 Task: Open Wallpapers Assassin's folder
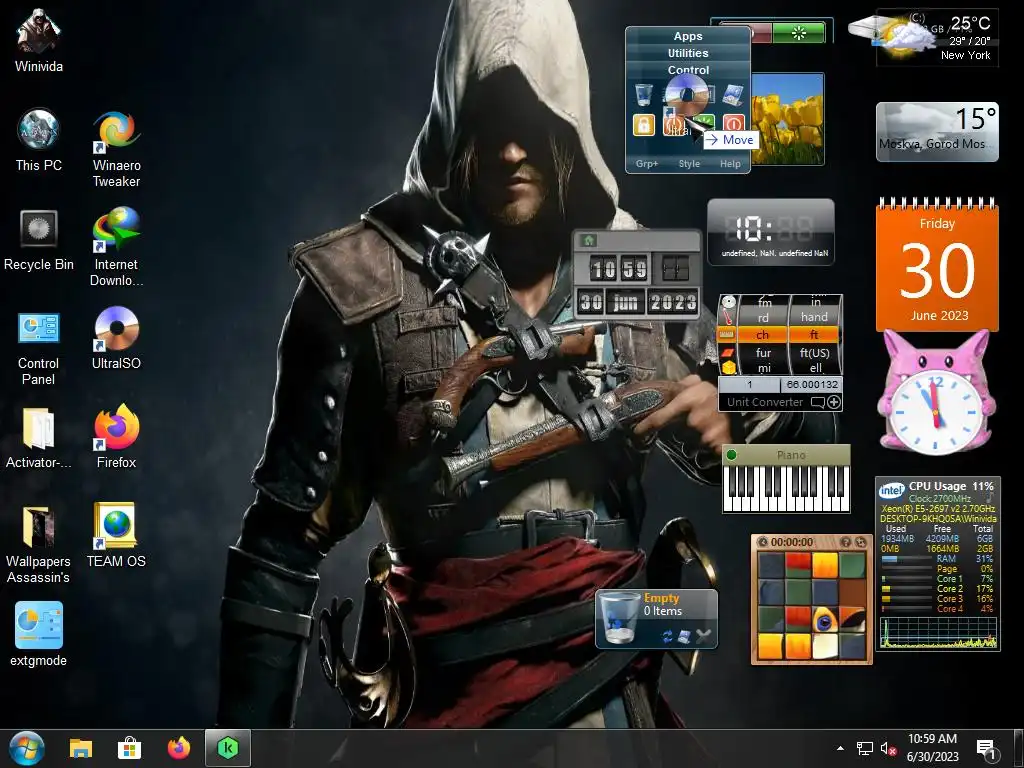click(x=39, y=544)
